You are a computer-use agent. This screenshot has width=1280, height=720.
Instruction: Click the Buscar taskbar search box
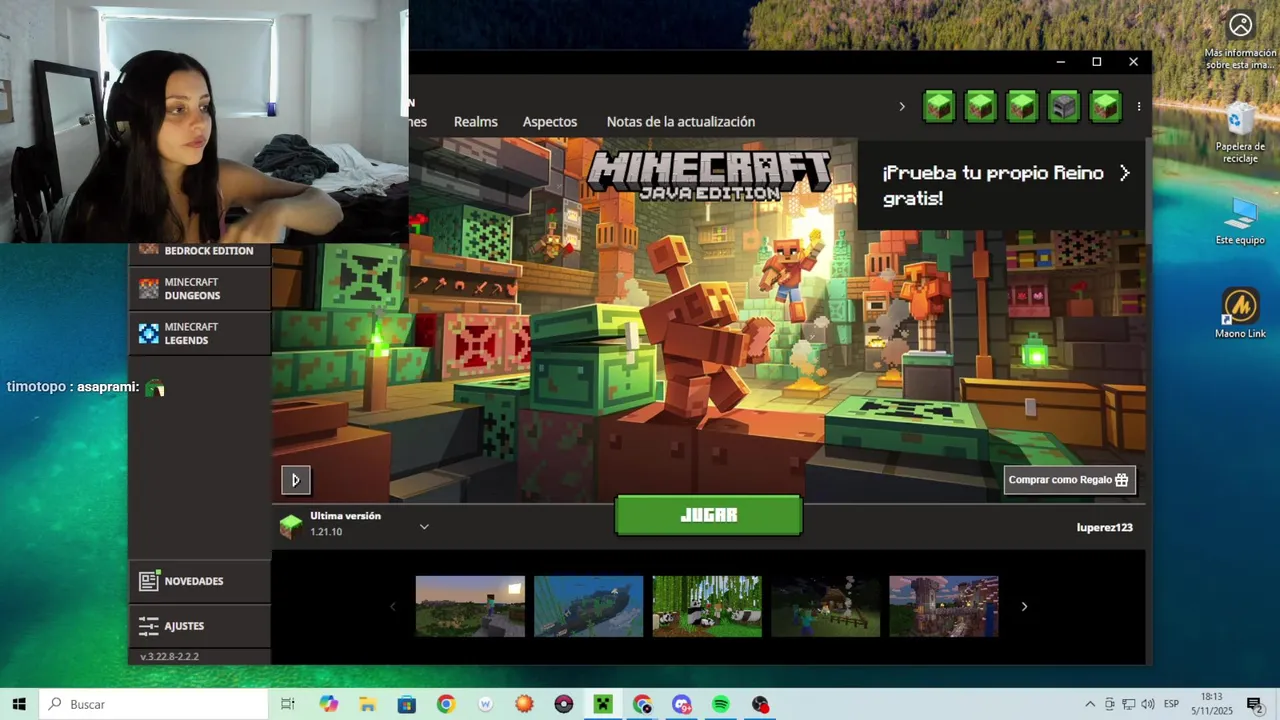(x=153, y=704)
